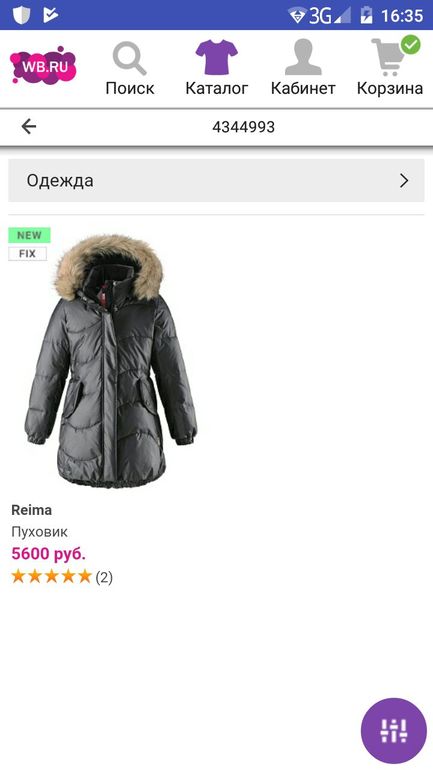Go back using the arrow icon
The image size is (433, 770).
click(29, 127)
